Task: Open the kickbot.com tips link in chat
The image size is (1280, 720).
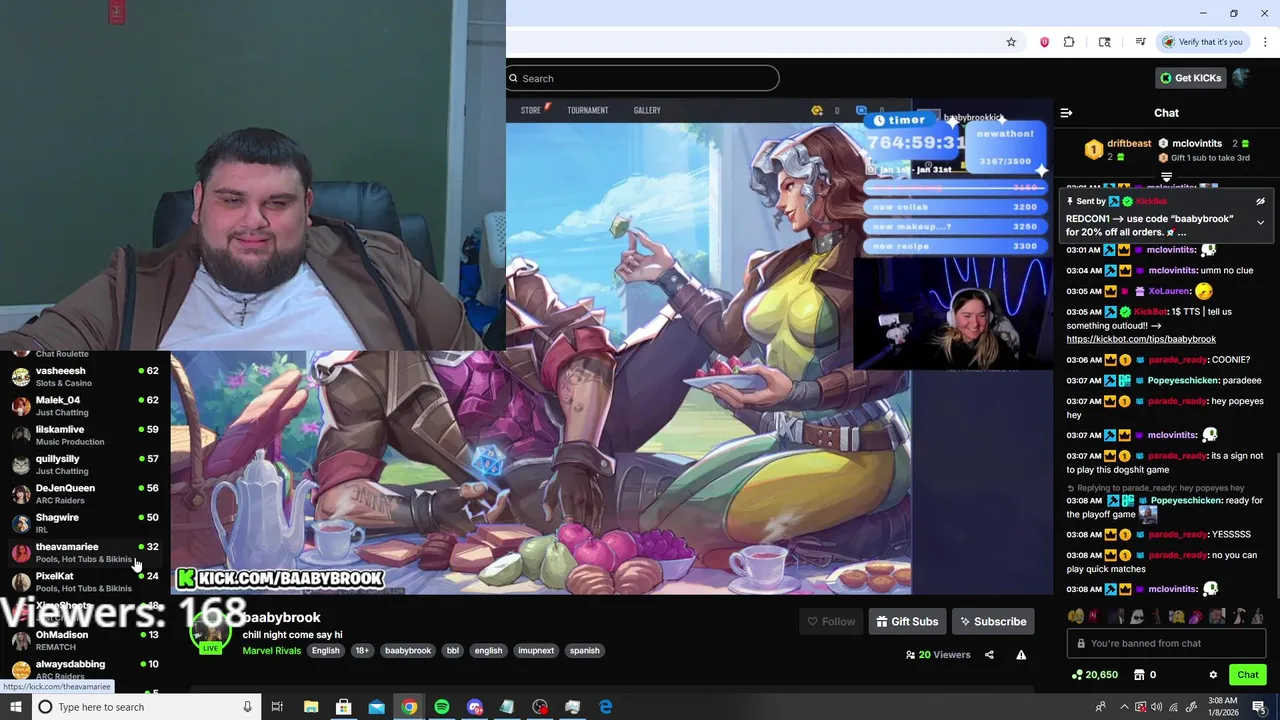Action: pyautogui.click(x=1141, y=339)
